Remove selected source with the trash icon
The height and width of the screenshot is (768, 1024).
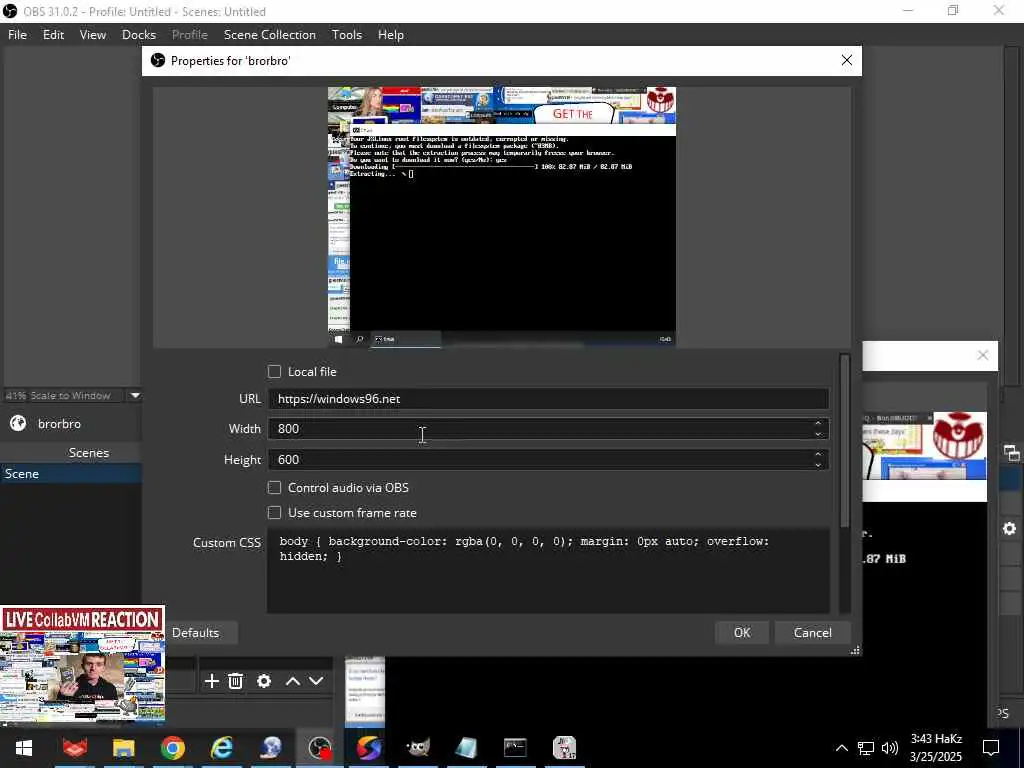coord(236,681)
